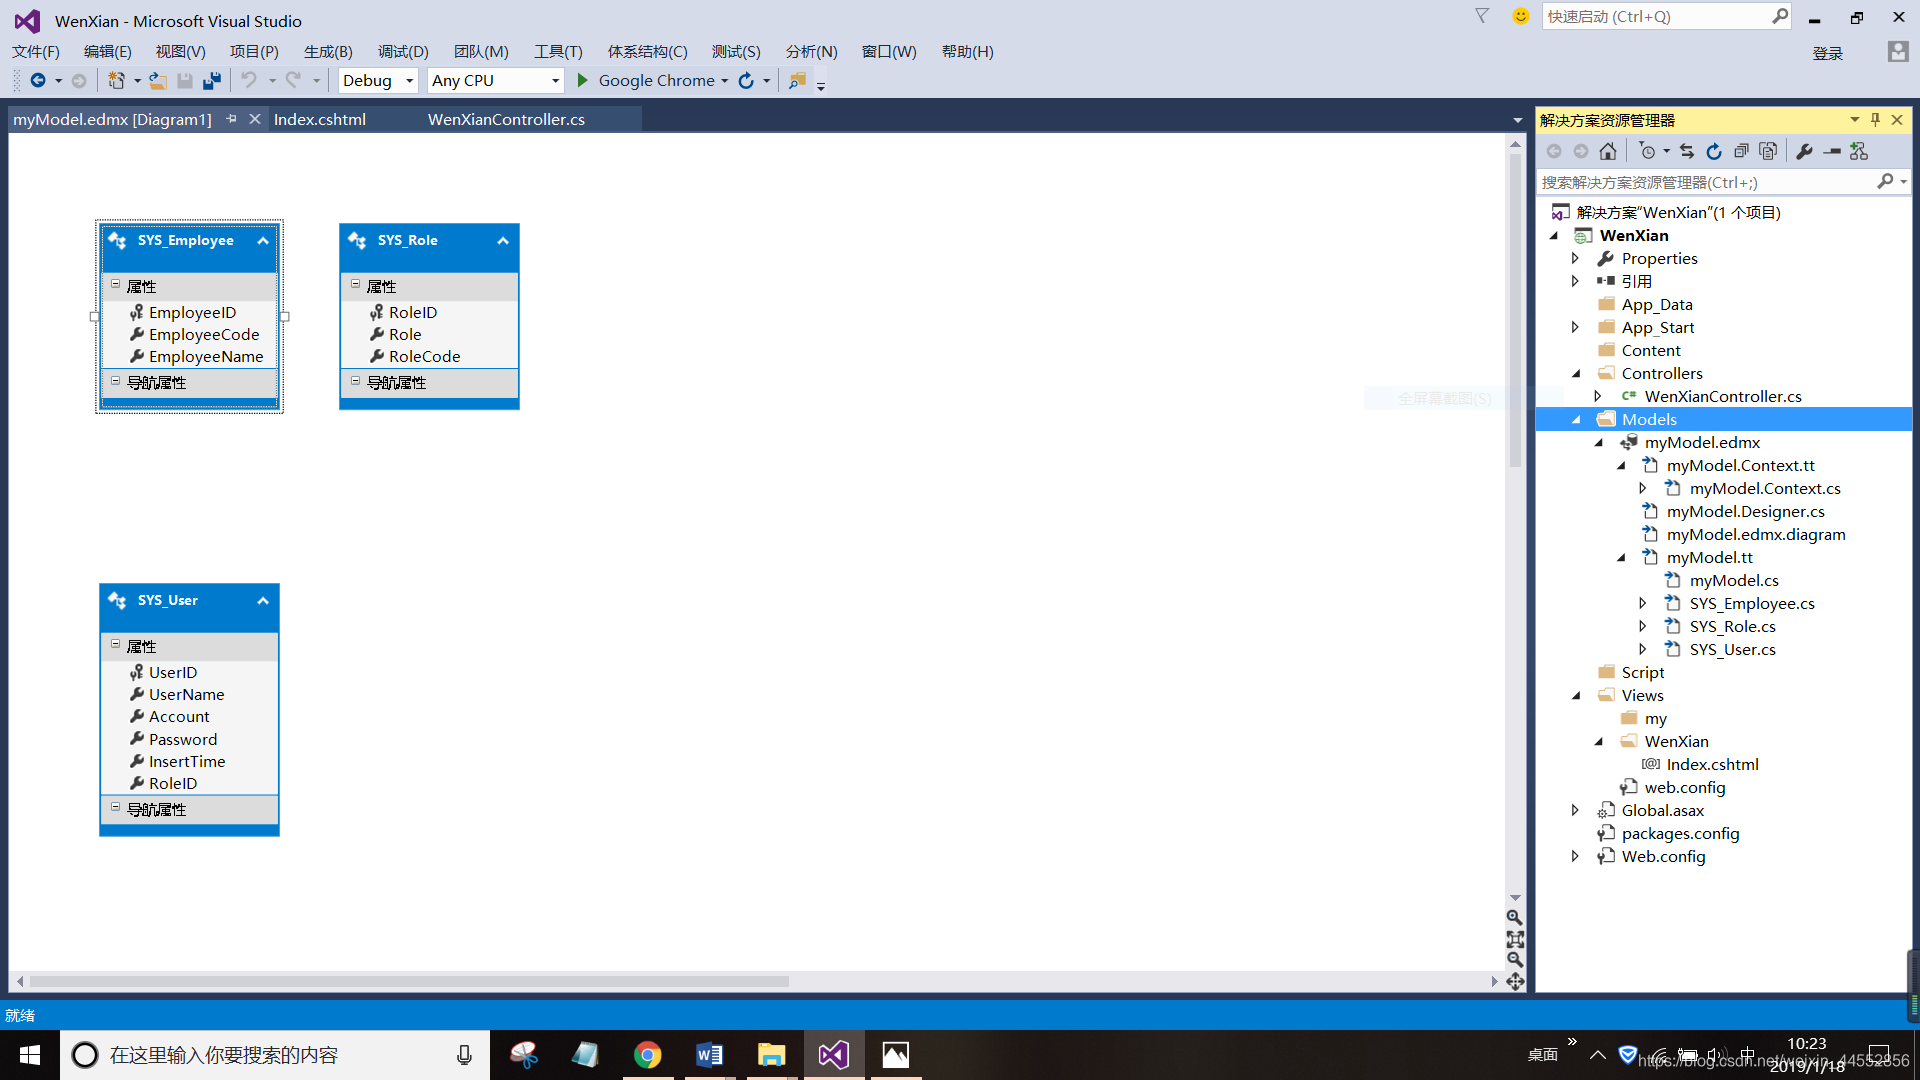Click the feedback smiley icon
The width and height of the screenshot is (1920, 1080).
[x=1520, y=16]
